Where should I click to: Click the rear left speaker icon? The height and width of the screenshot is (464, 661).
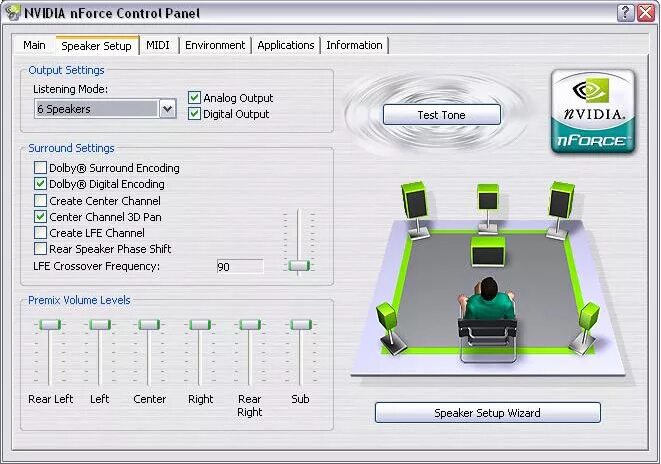390,328
